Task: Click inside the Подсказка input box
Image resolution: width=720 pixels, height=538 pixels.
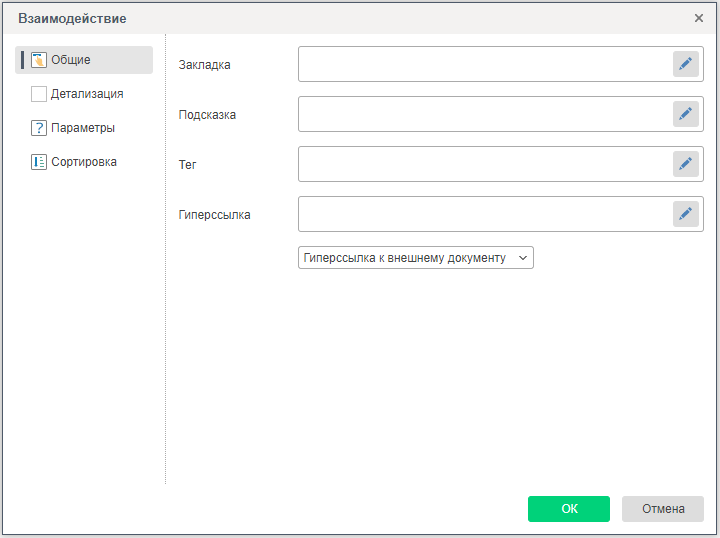Action: pos(484,114)
